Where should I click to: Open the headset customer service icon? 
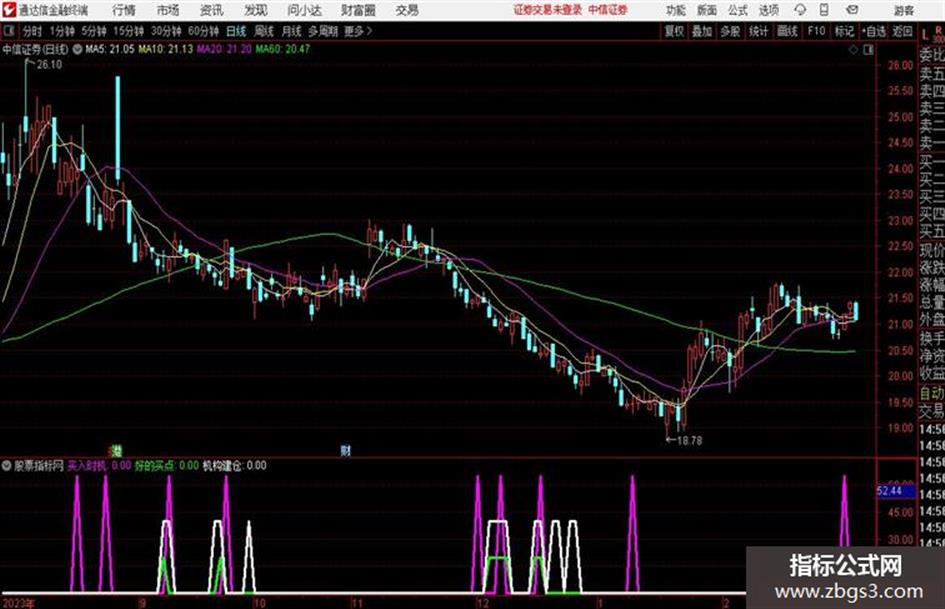(800, 10)
